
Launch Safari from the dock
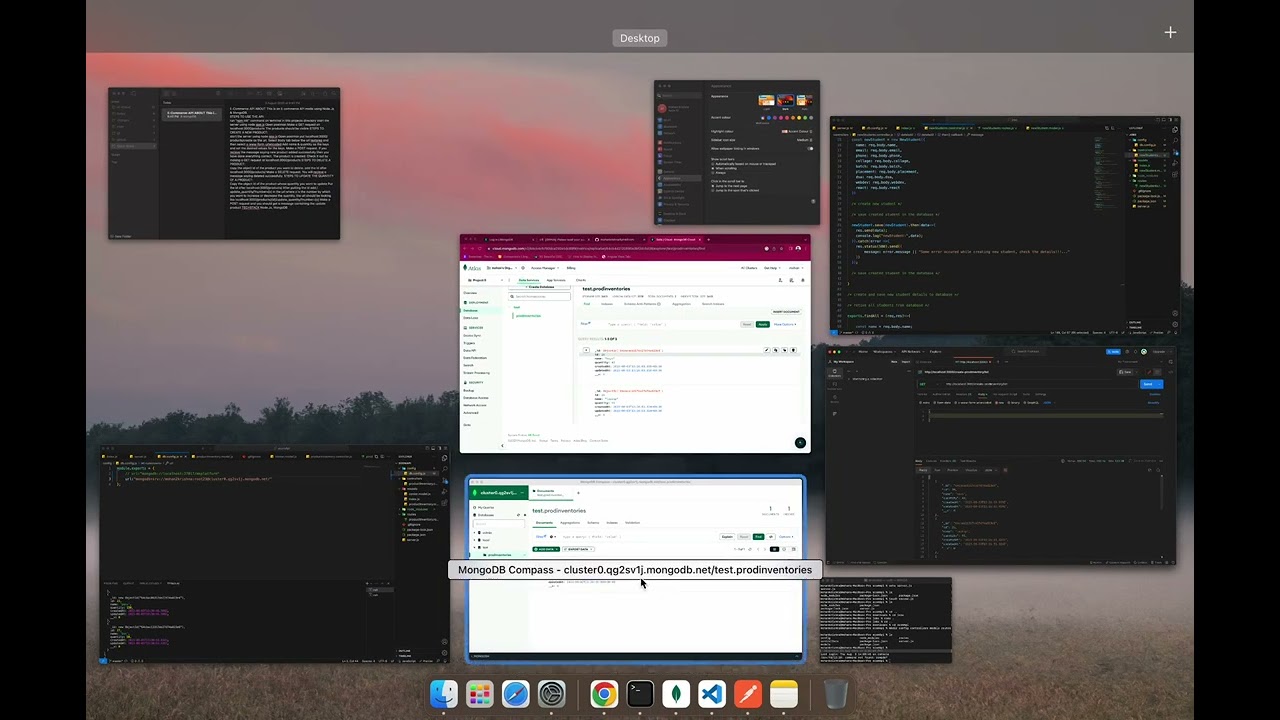click(x=516, y=694)
